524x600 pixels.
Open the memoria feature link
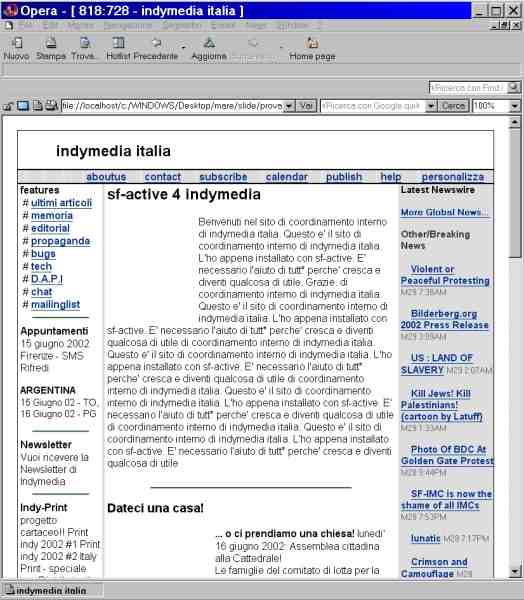[52, 215]
